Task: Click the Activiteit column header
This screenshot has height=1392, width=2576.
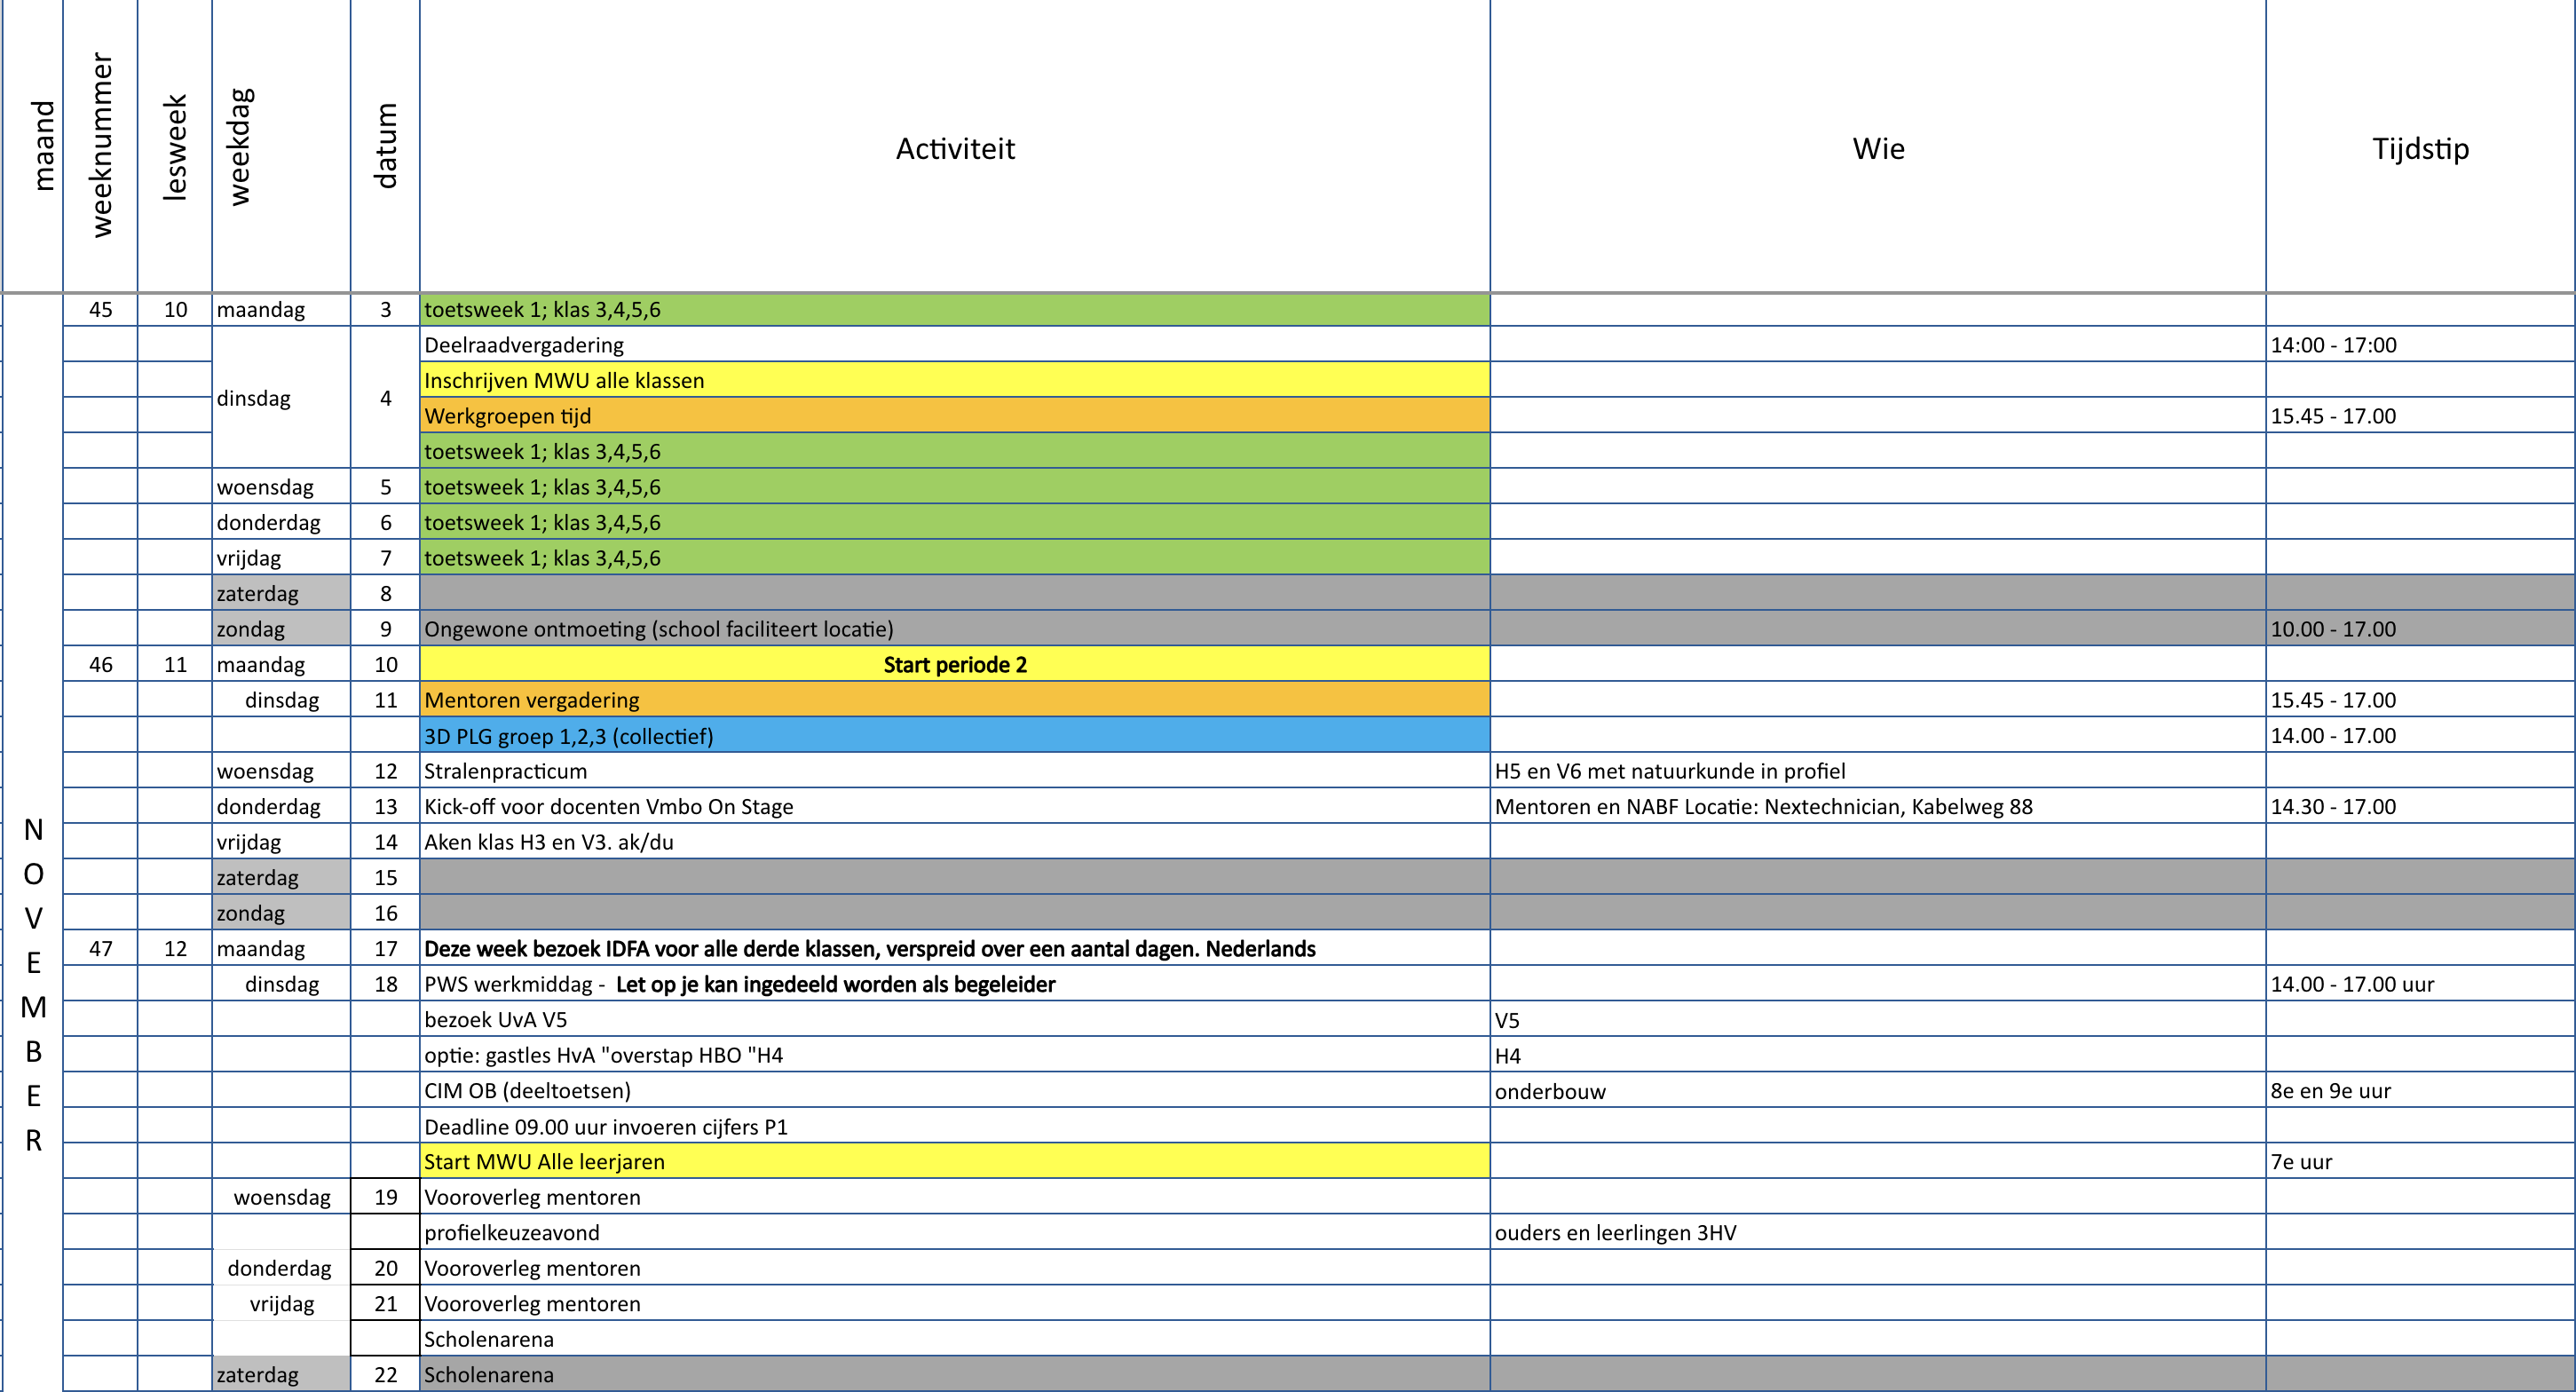Action: tap(954, 148)
